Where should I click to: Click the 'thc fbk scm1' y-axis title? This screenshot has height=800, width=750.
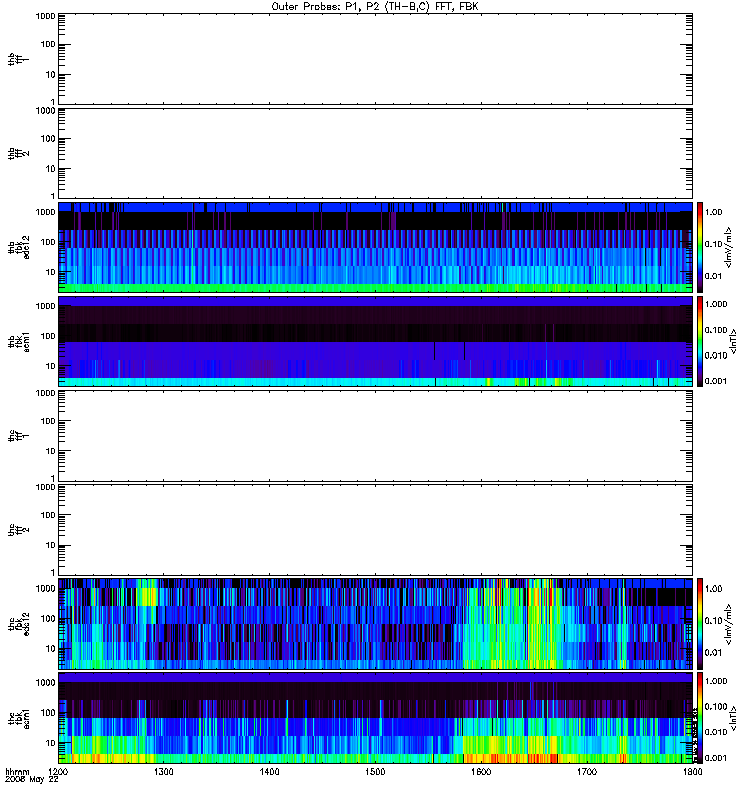point(19,718)
